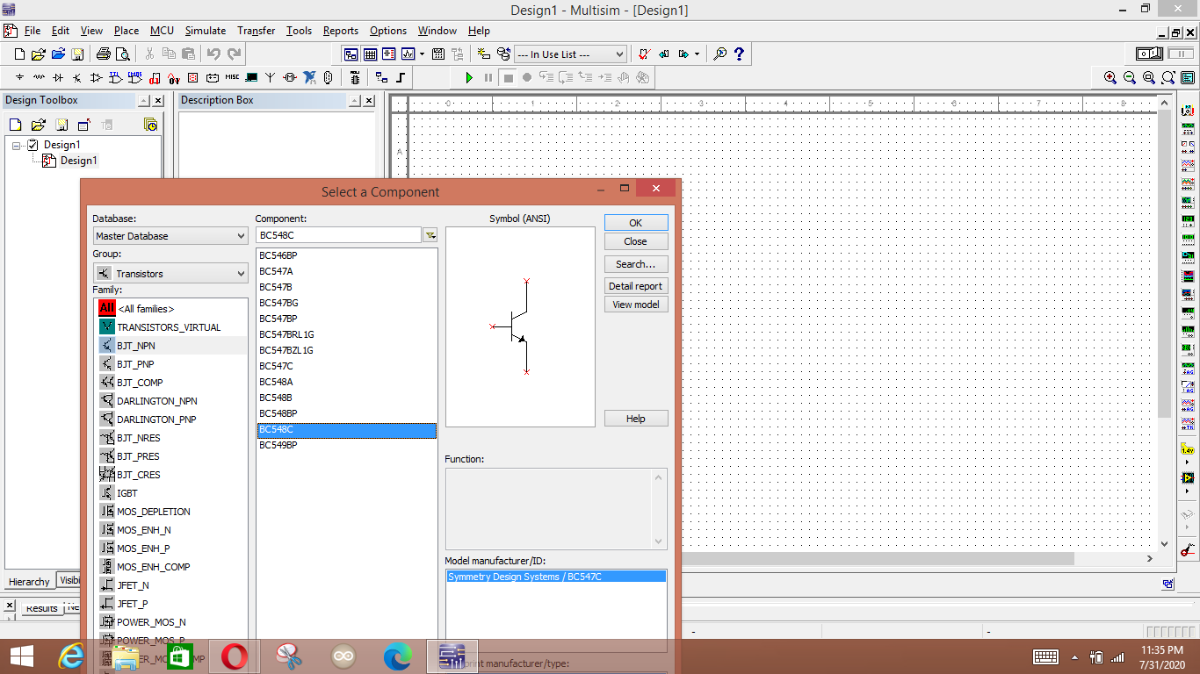The image size is (1200, 674).
Task: Click the Place Diode toolbar icon
Action: (58, 77)
